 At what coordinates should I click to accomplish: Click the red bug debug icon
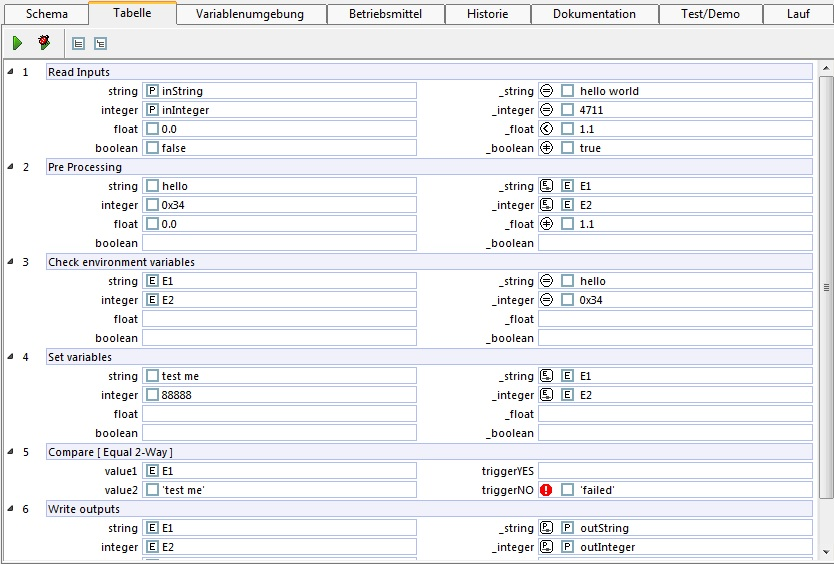[x=44, y=43]
